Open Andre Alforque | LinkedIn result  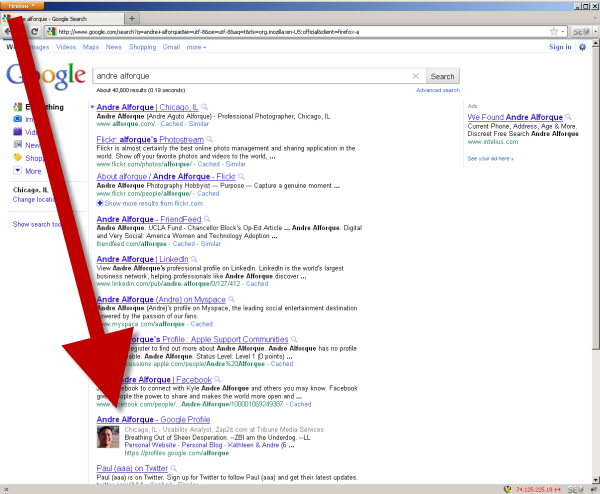point(142,259)
